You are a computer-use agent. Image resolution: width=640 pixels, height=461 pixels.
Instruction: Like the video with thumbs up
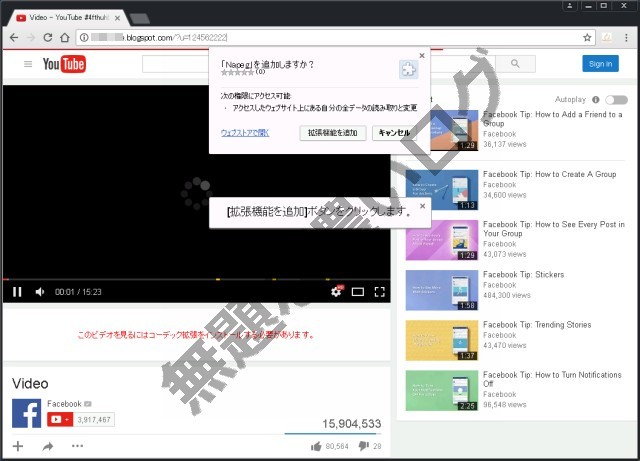point(316,446)
